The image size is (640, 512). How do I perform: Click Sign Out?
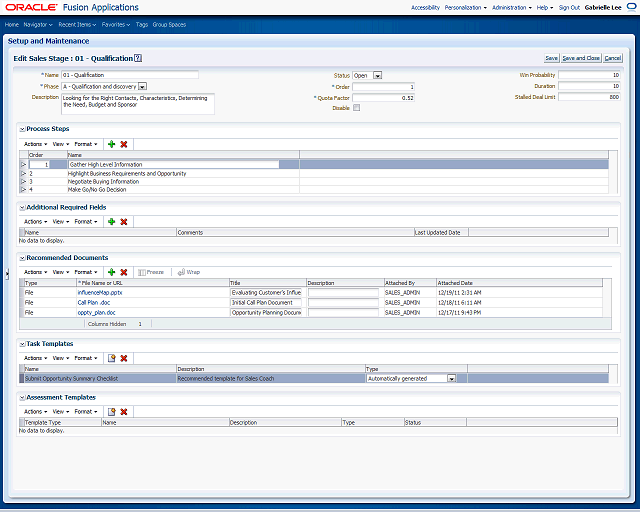tap(569, 7)
